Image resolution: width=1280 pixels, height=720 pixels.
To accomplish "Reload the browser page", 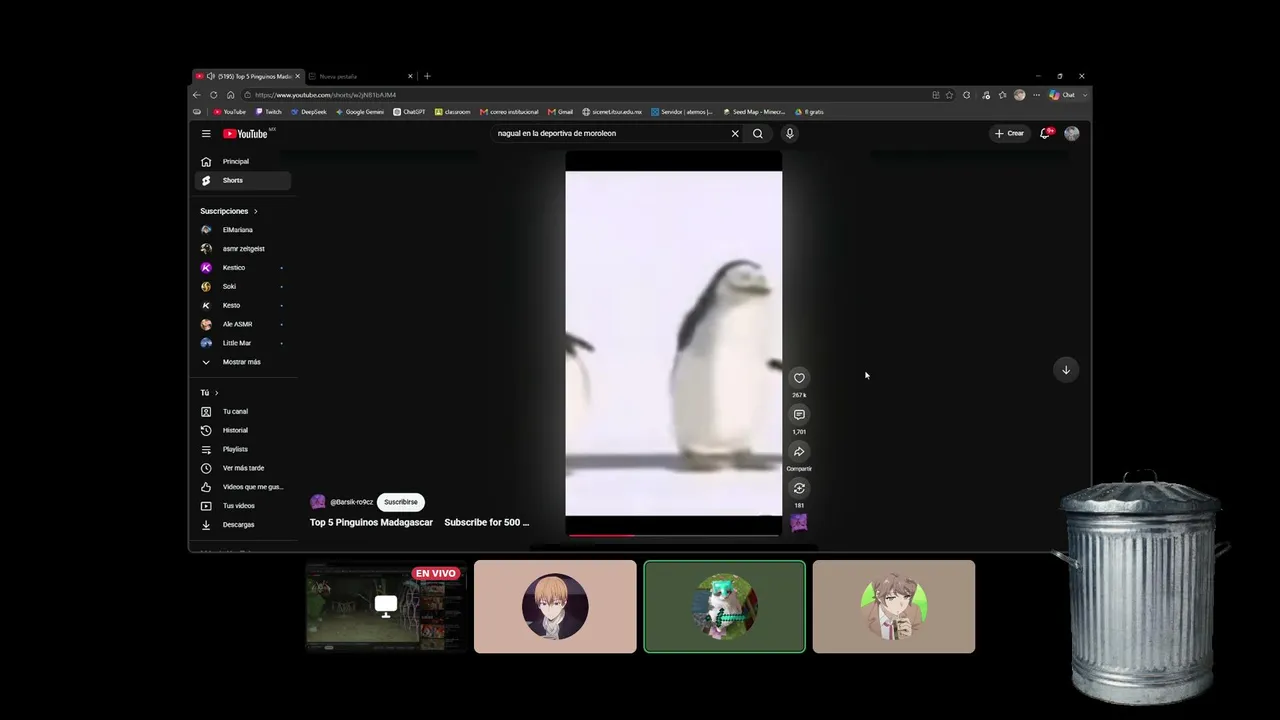I will 214,95.
